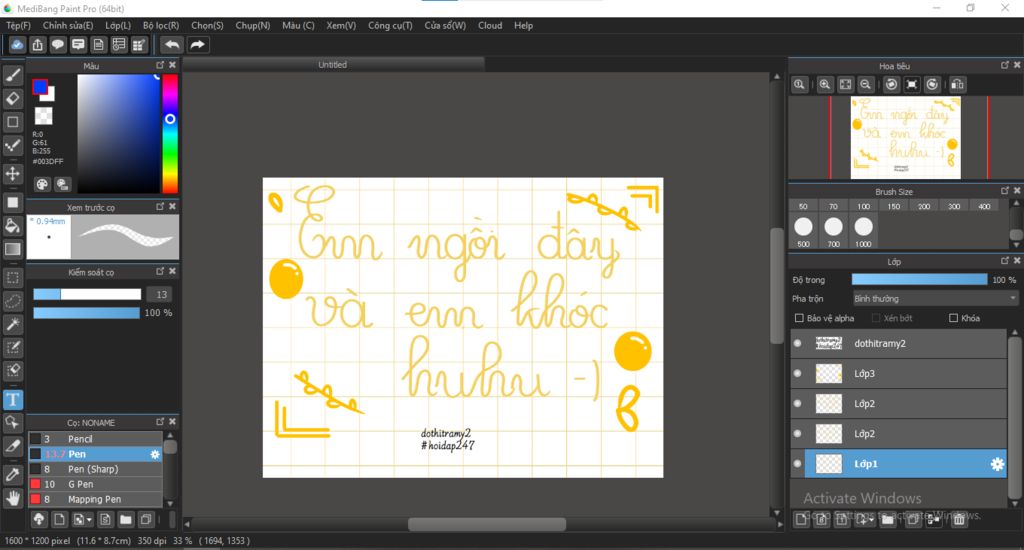Click the Độ trong opacity slider

pos(919,280)
